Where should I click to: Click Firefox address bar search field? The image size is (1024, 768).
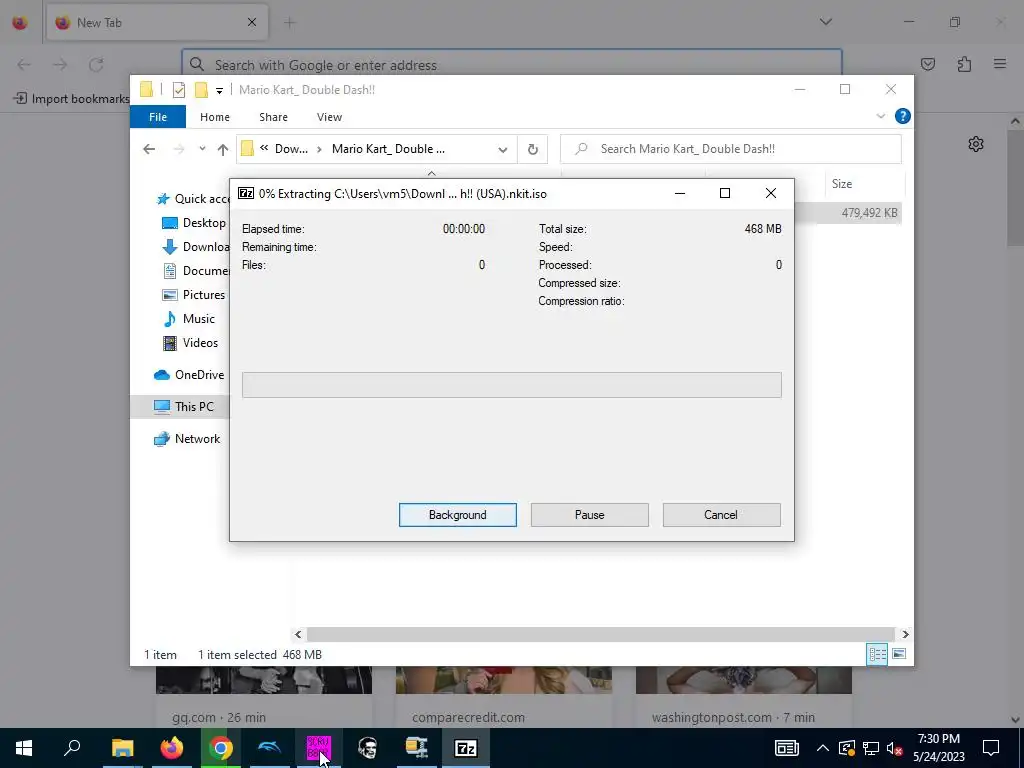pyautogui.click(x=511, y=65)
